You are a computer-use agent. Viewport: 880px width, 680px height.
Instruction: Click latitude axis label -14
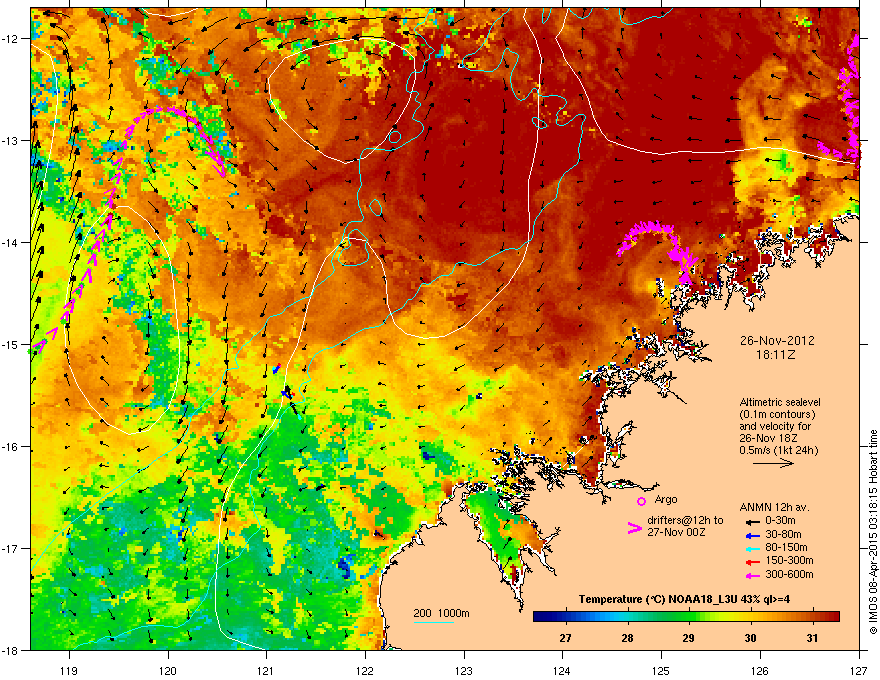click(x=11, y=242)
